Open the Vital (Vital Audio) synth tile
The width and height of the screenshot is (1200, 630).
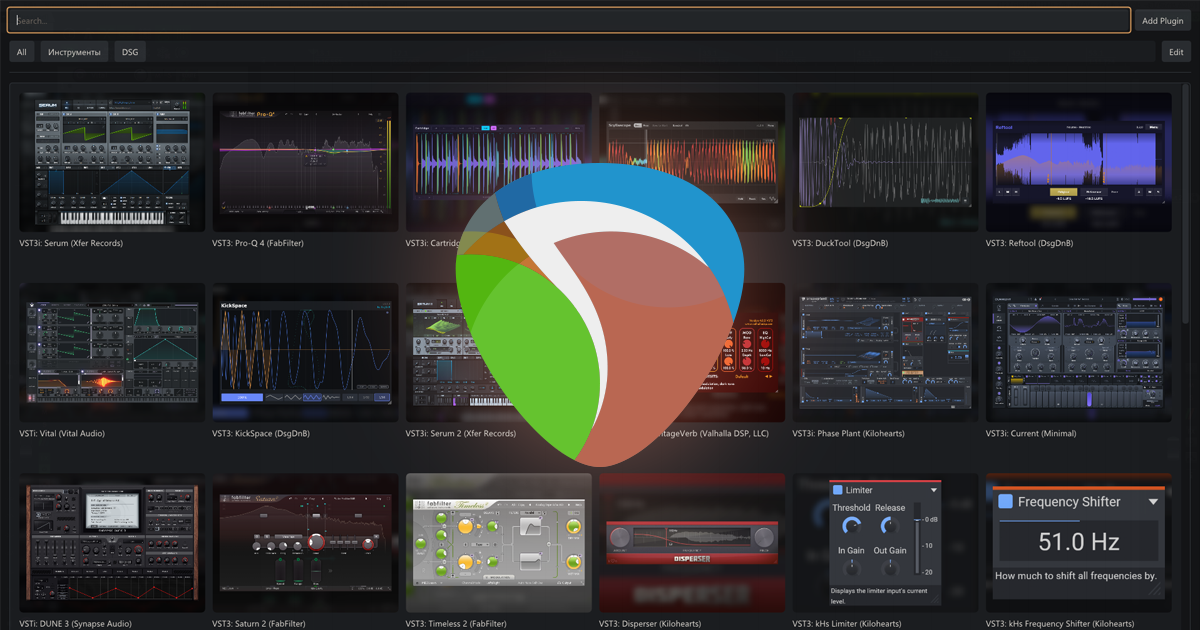pyautogui.click(x=111, y=353)
